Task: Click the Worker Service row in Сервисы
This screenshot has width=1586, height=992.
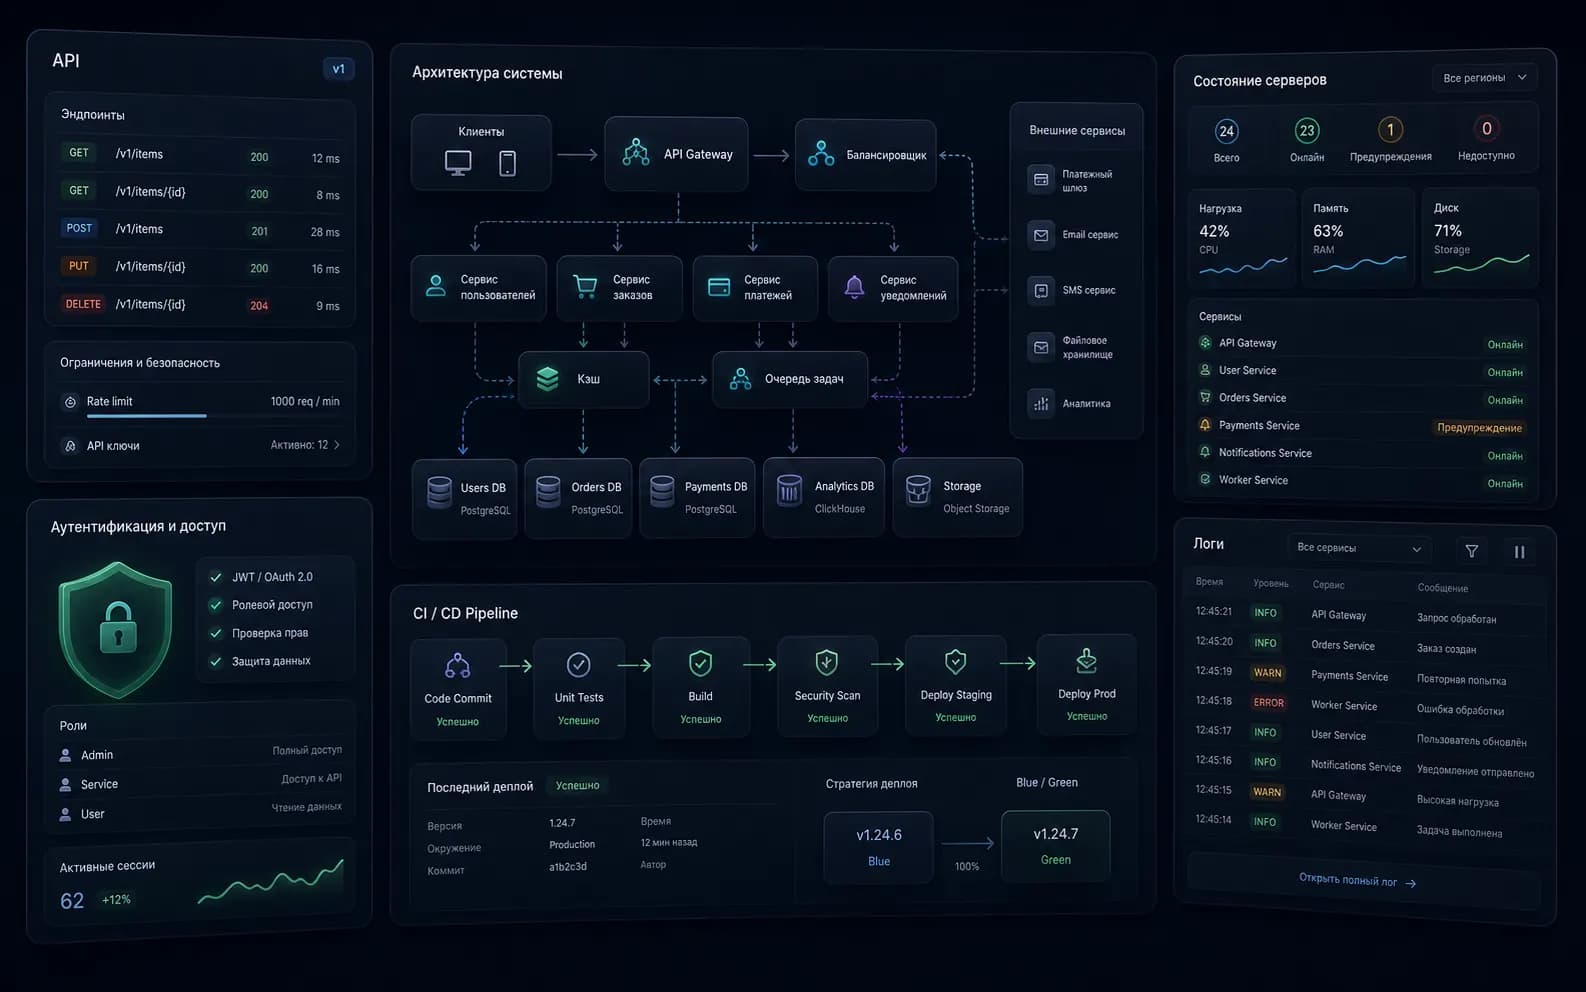Action: coord(1361,481)
